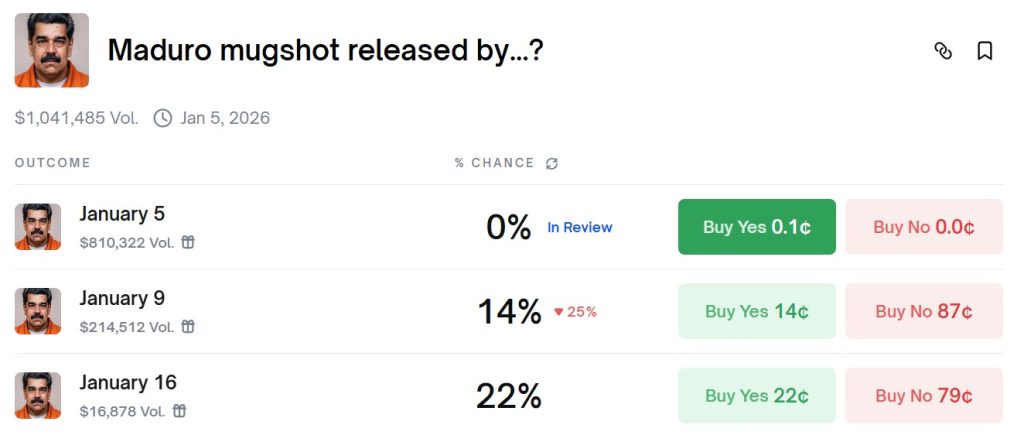Click the refresh icon beside % CHANCE
Image resolution: width=1024 pixels, height=442 pixels.
click(552, 163)
